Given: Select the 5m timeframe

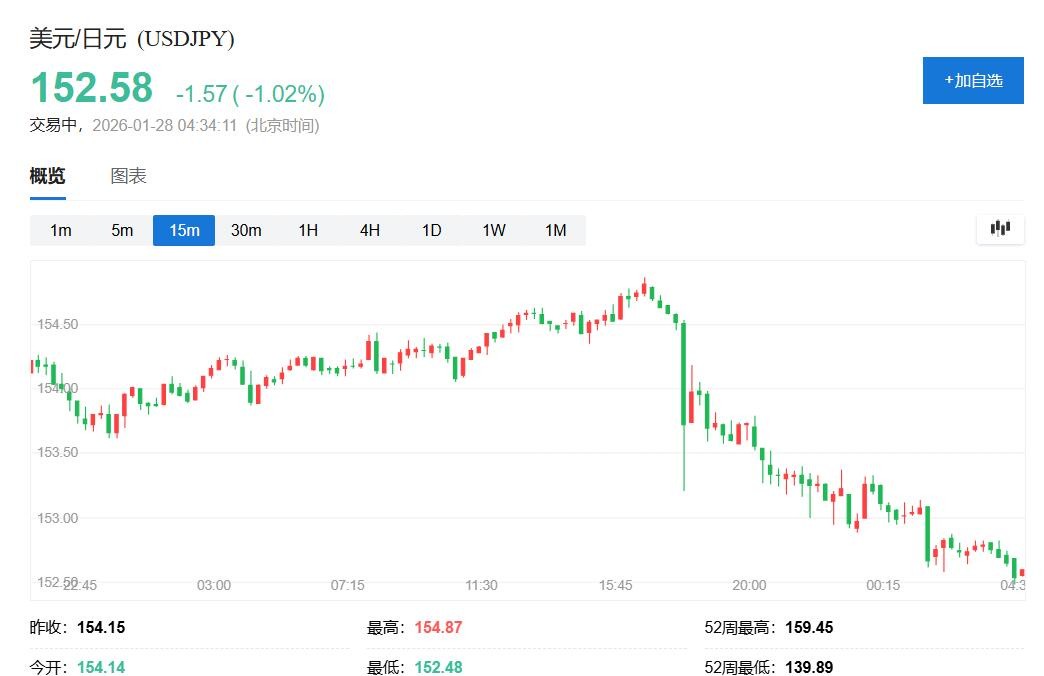Looking at the screenshot, I should tap(122, 230).
